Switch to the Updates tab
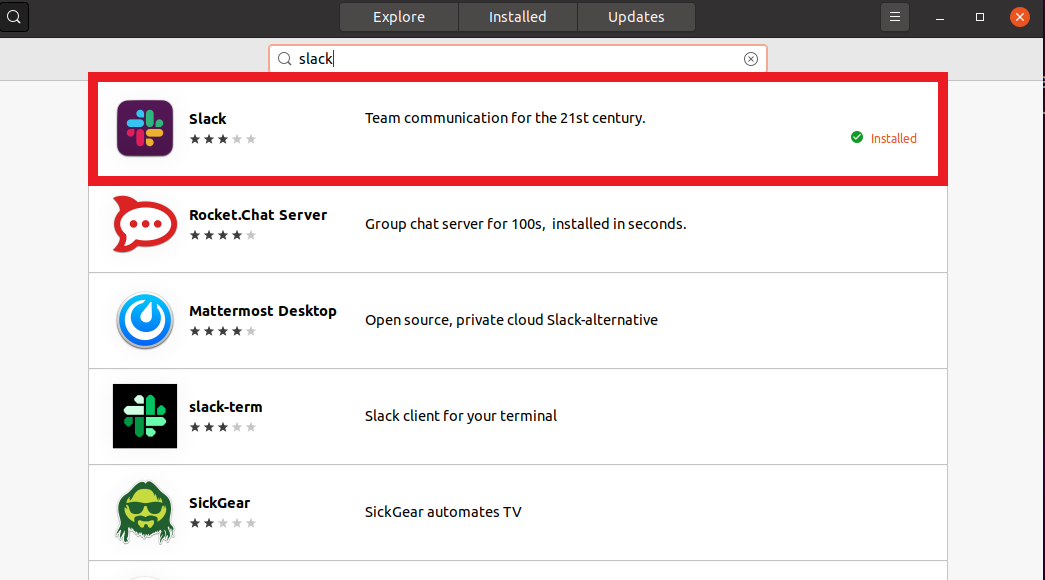 coord(636,17)
